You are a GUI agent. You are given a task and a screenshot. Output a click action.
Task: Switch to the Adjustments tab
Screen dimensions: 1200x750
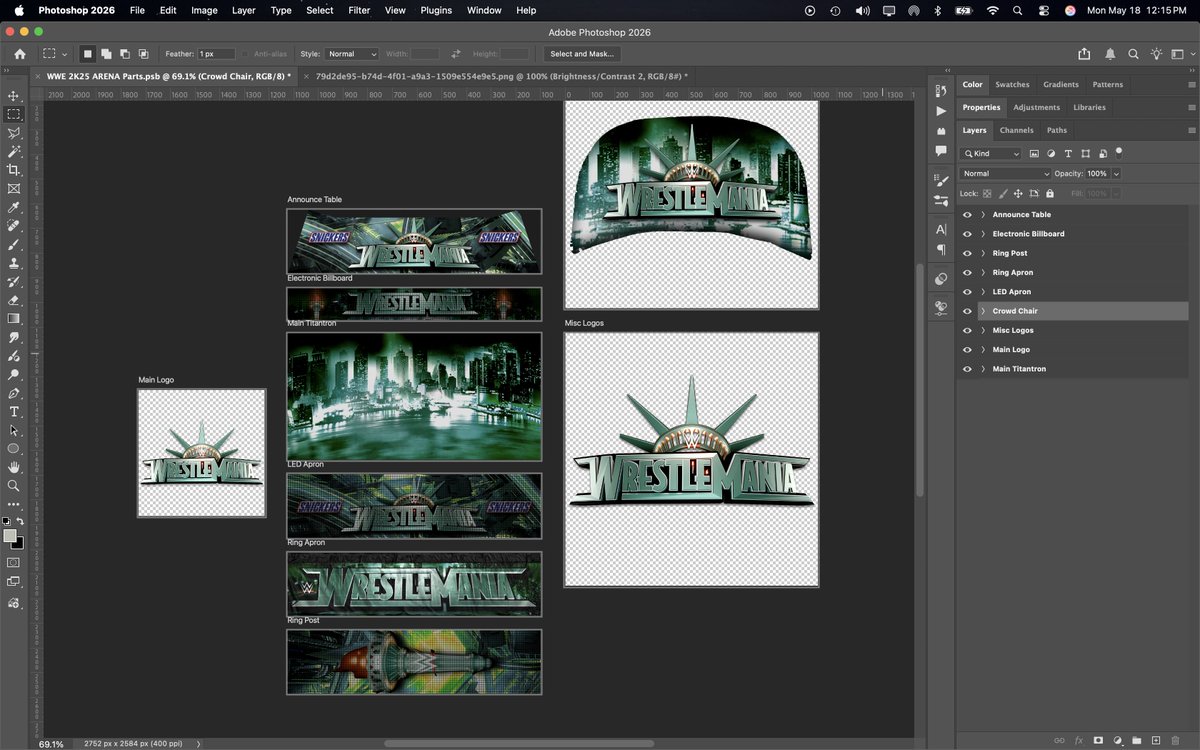[x=1036, y=107]
